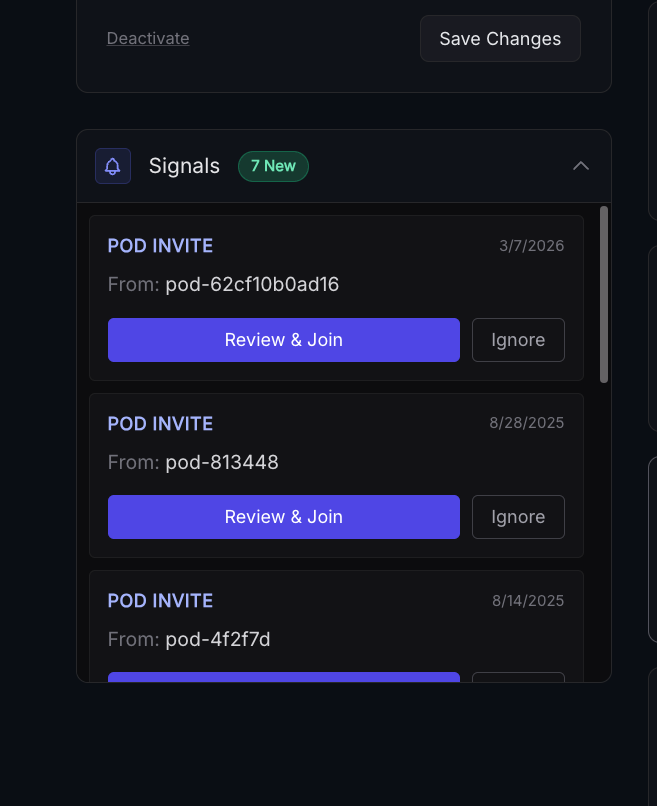Select the POD INVITE heading dated 8/28/2025
Viewport: 657px width, 806px height.
[x=160, y=424]
